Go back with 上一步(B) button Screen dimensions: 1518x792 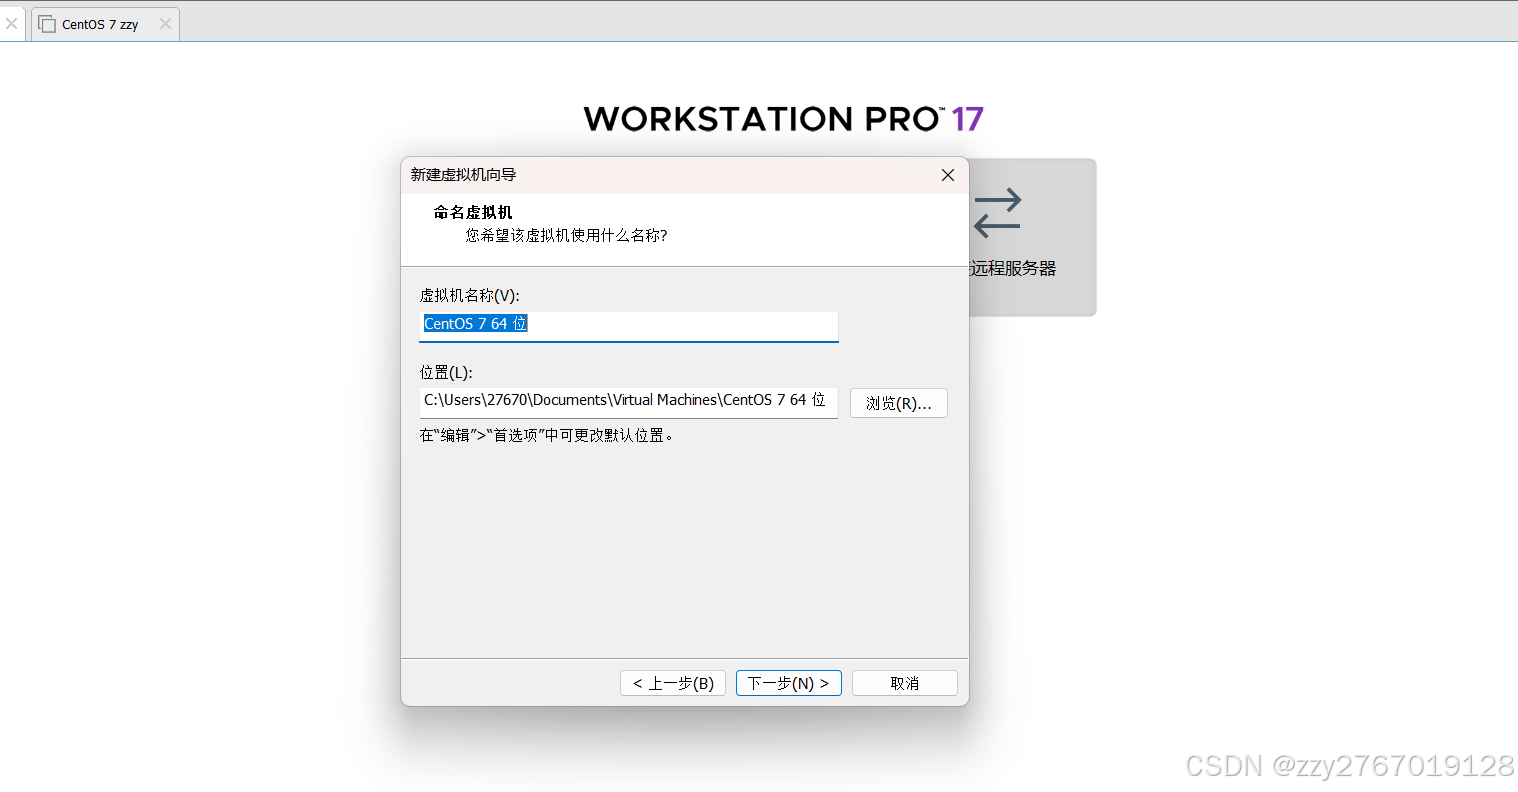(x=673, y=683)
